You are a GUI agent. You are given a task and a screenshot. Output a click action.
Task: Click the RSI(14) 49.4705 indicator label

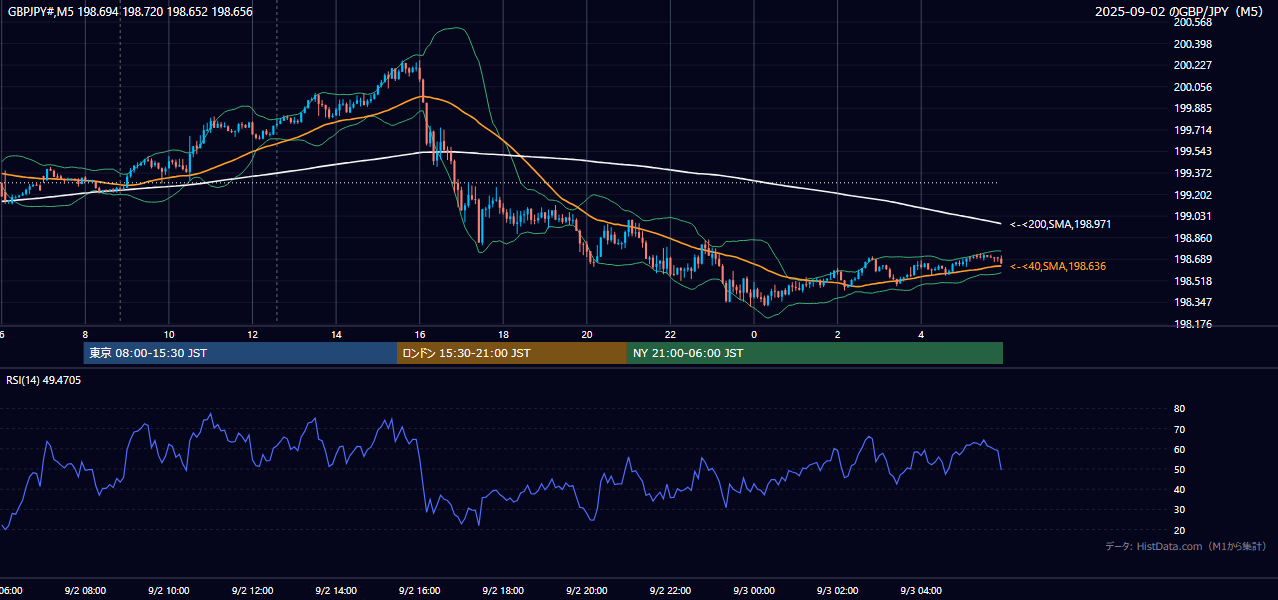[x=44, y=380]
